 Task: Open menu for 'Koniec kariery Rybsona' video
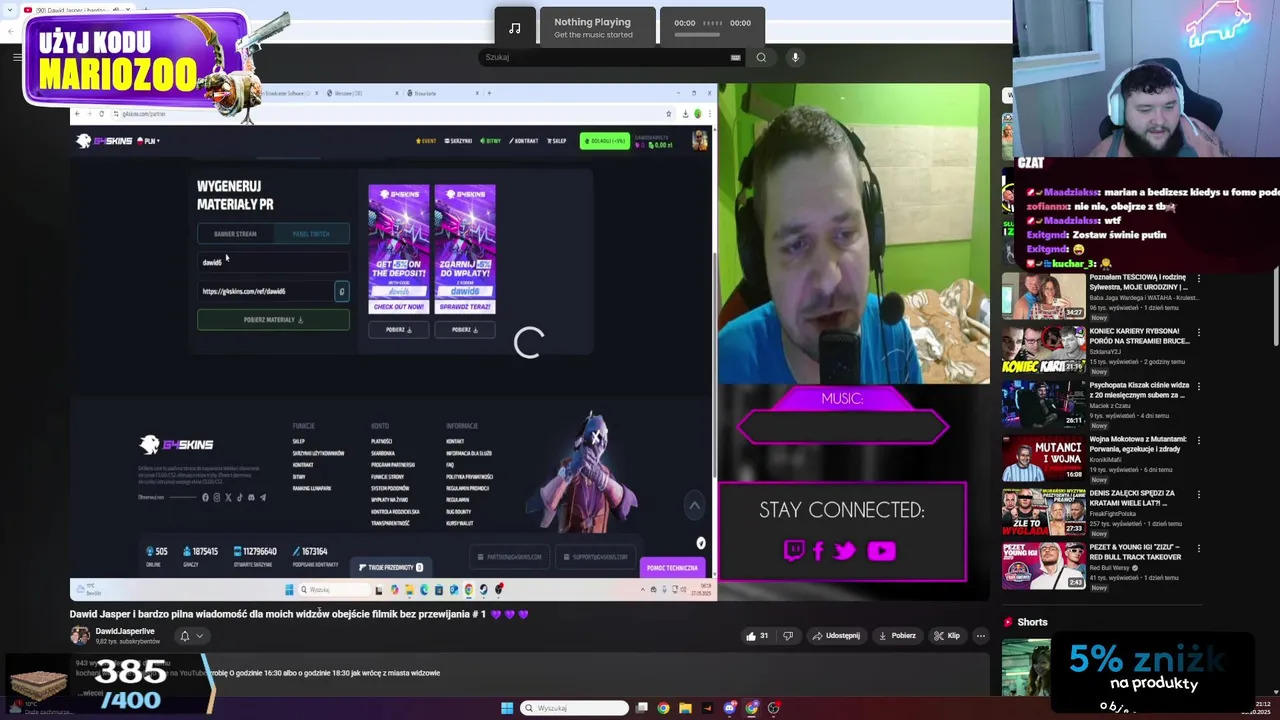tap(1198, 333)
